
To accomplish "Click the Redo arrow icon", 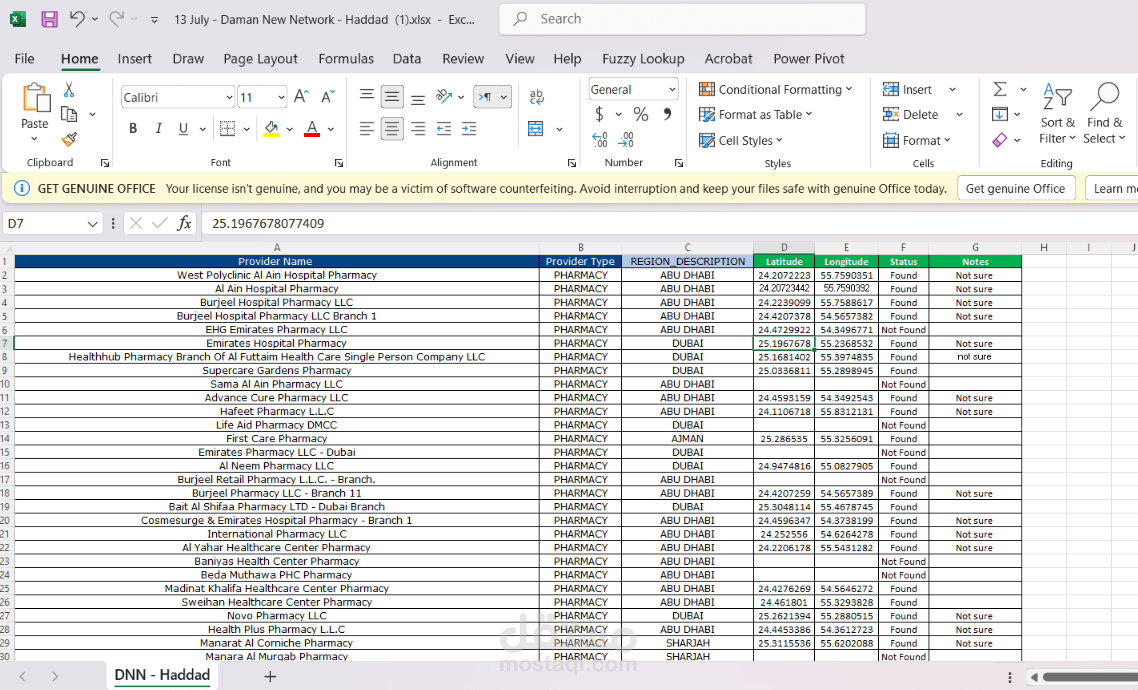I will tap(116, 18).
